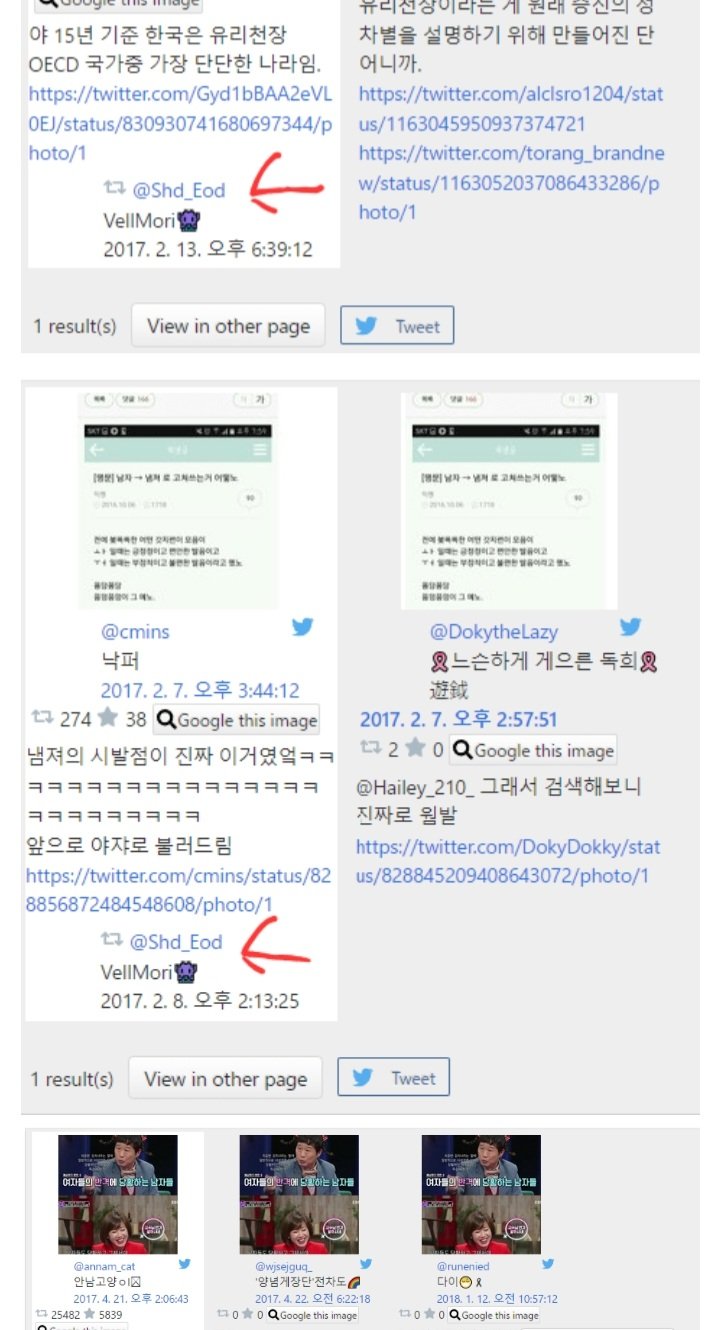Click the Twitter bird icon beside @annam_cat

(x=184, y=1264)
